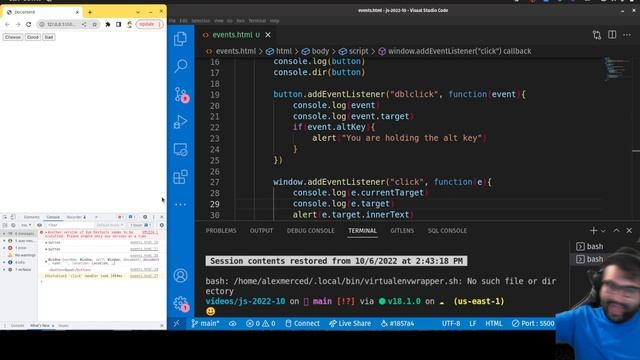
Task: Open the Default levels dropdown in DevTools
Action: tap(109, 225)
